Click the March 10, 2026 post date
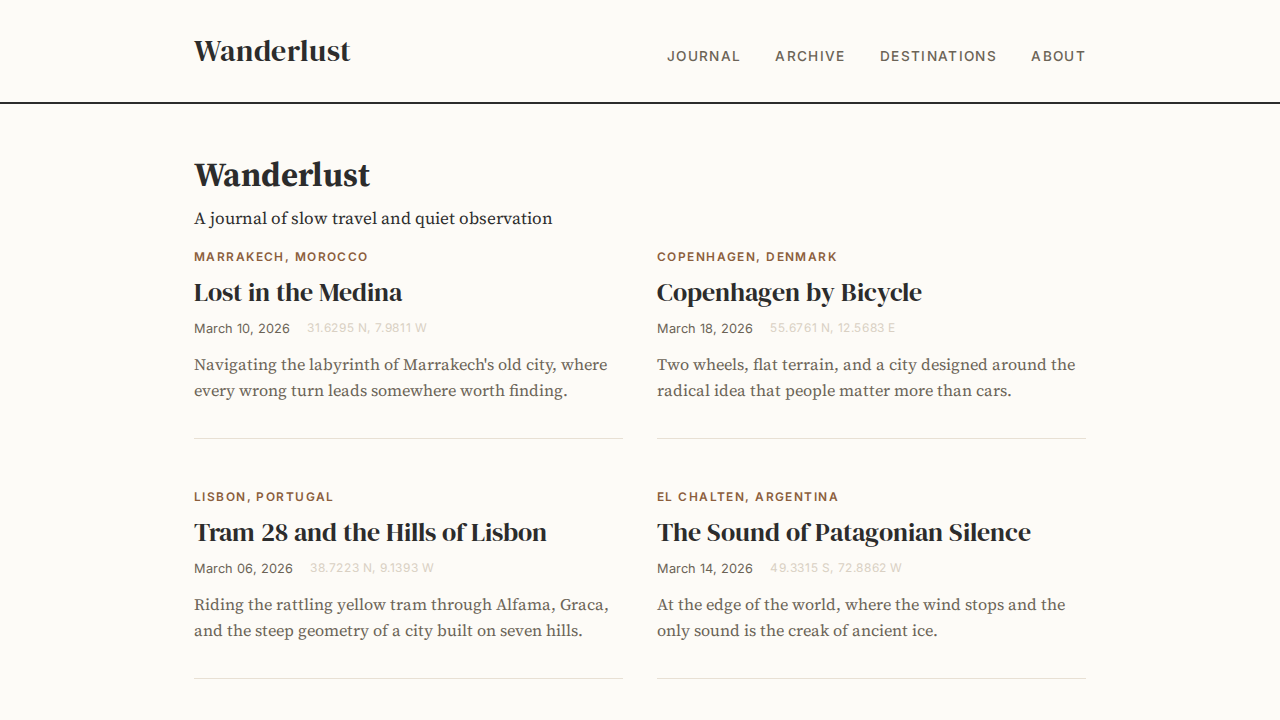Screen dimensions: 1280x720 (x=242, y=329)
